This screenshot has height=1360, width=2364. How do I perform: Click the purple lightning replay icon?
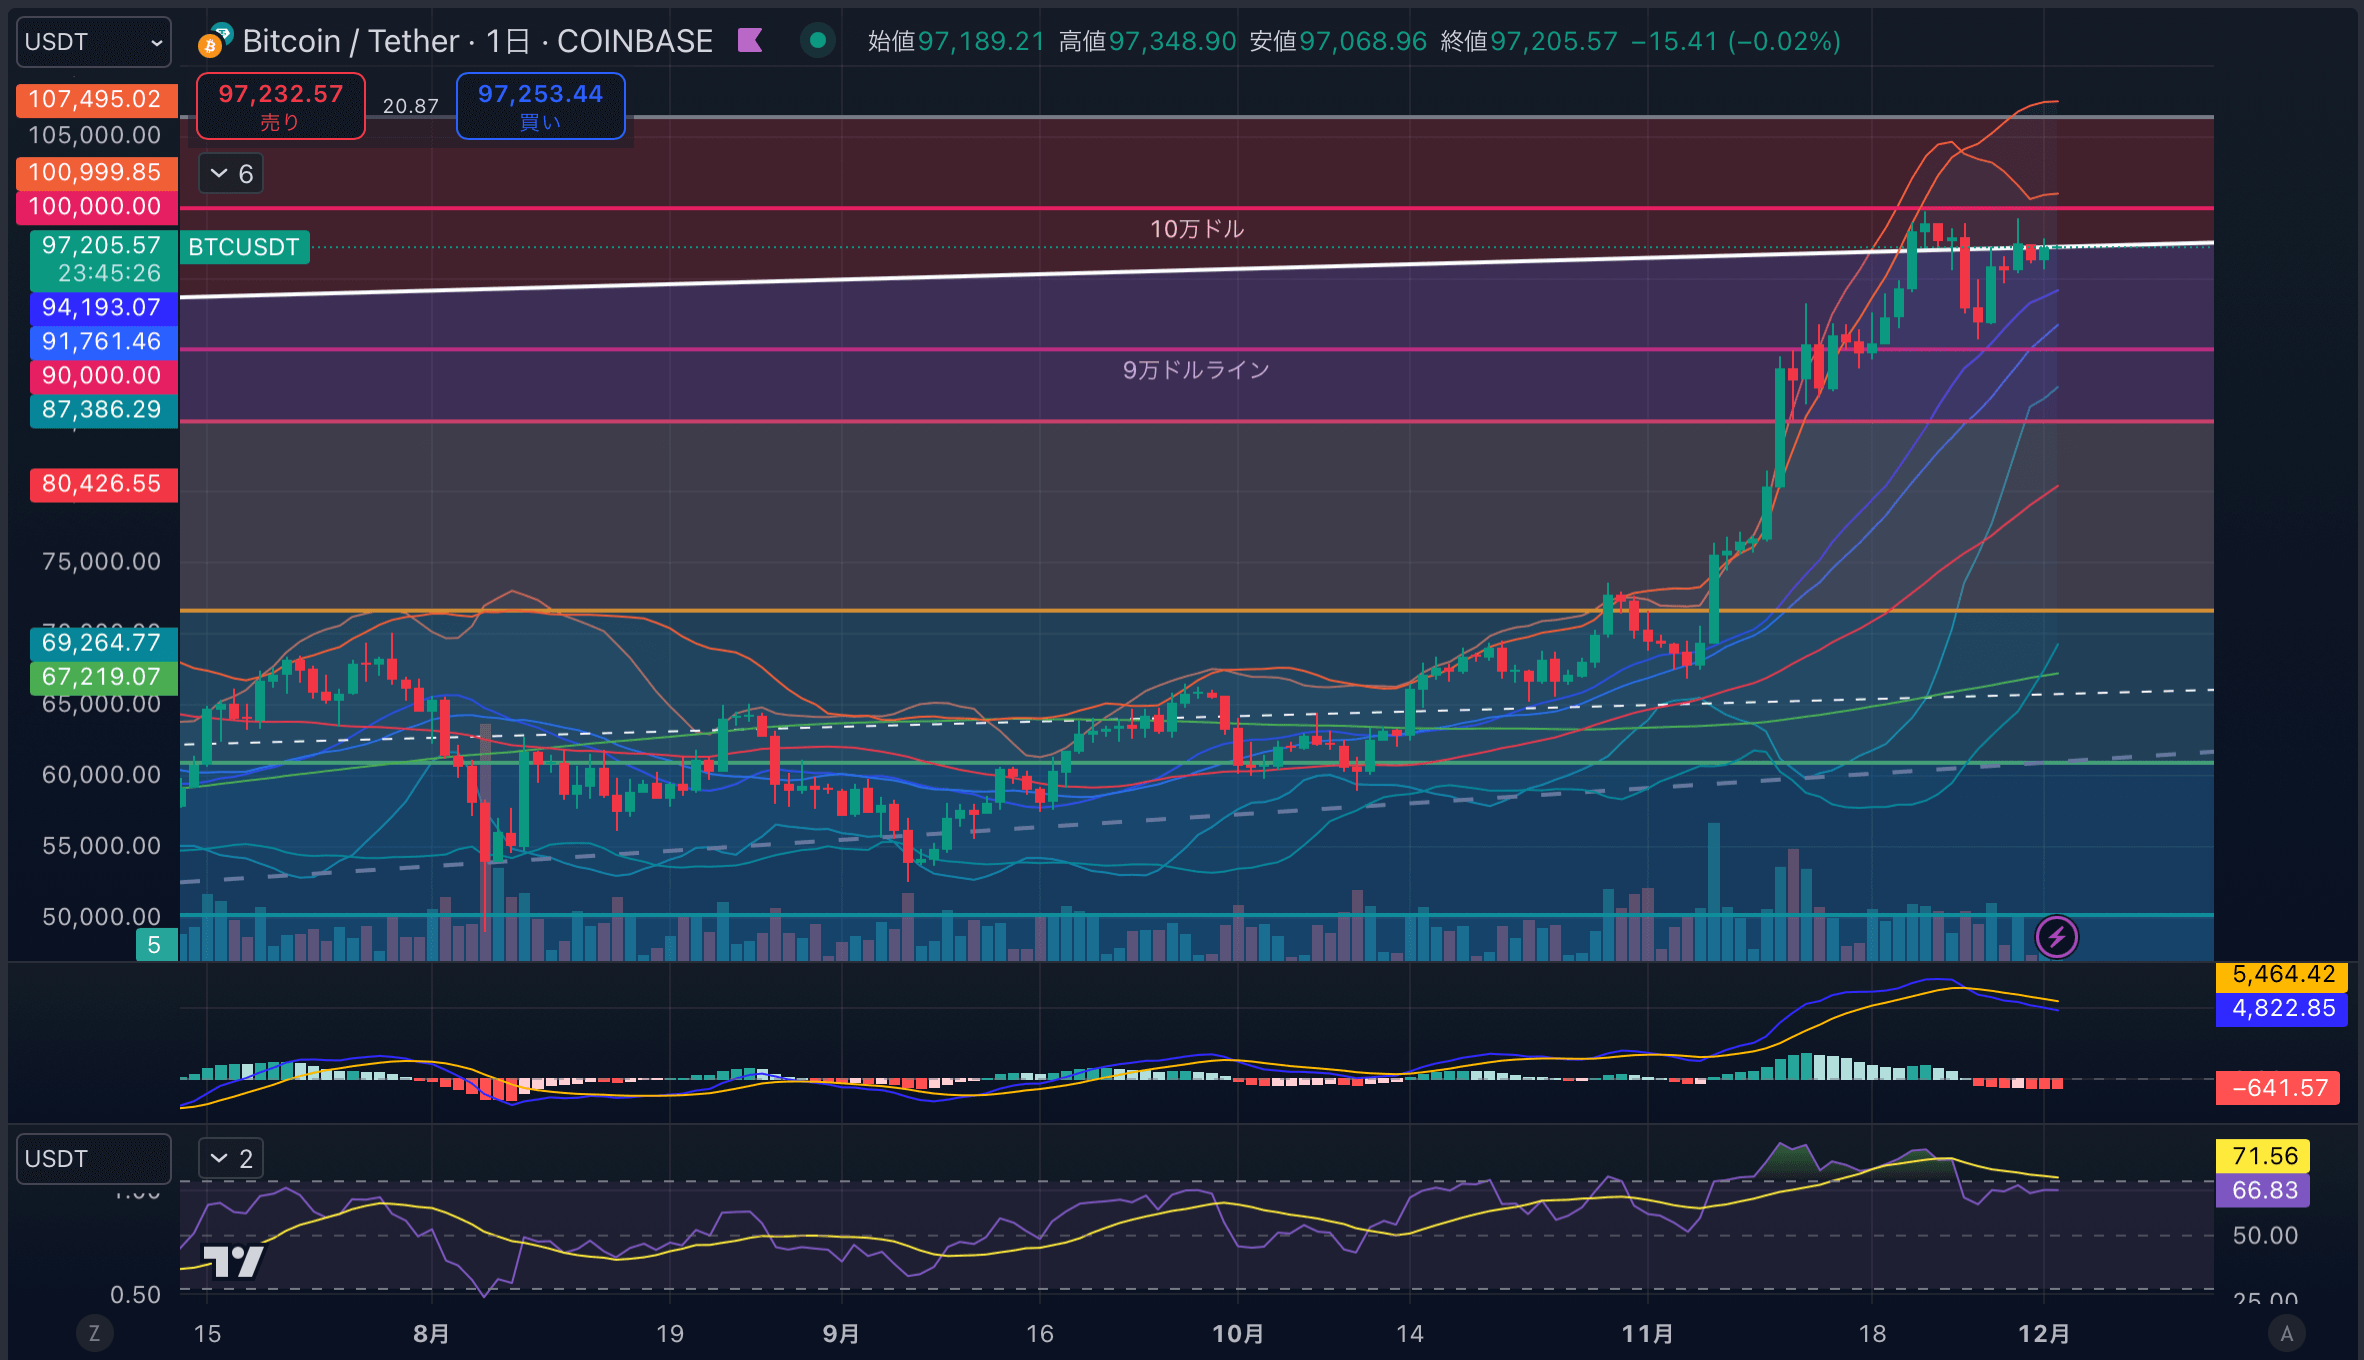[x=2056, y=937]
